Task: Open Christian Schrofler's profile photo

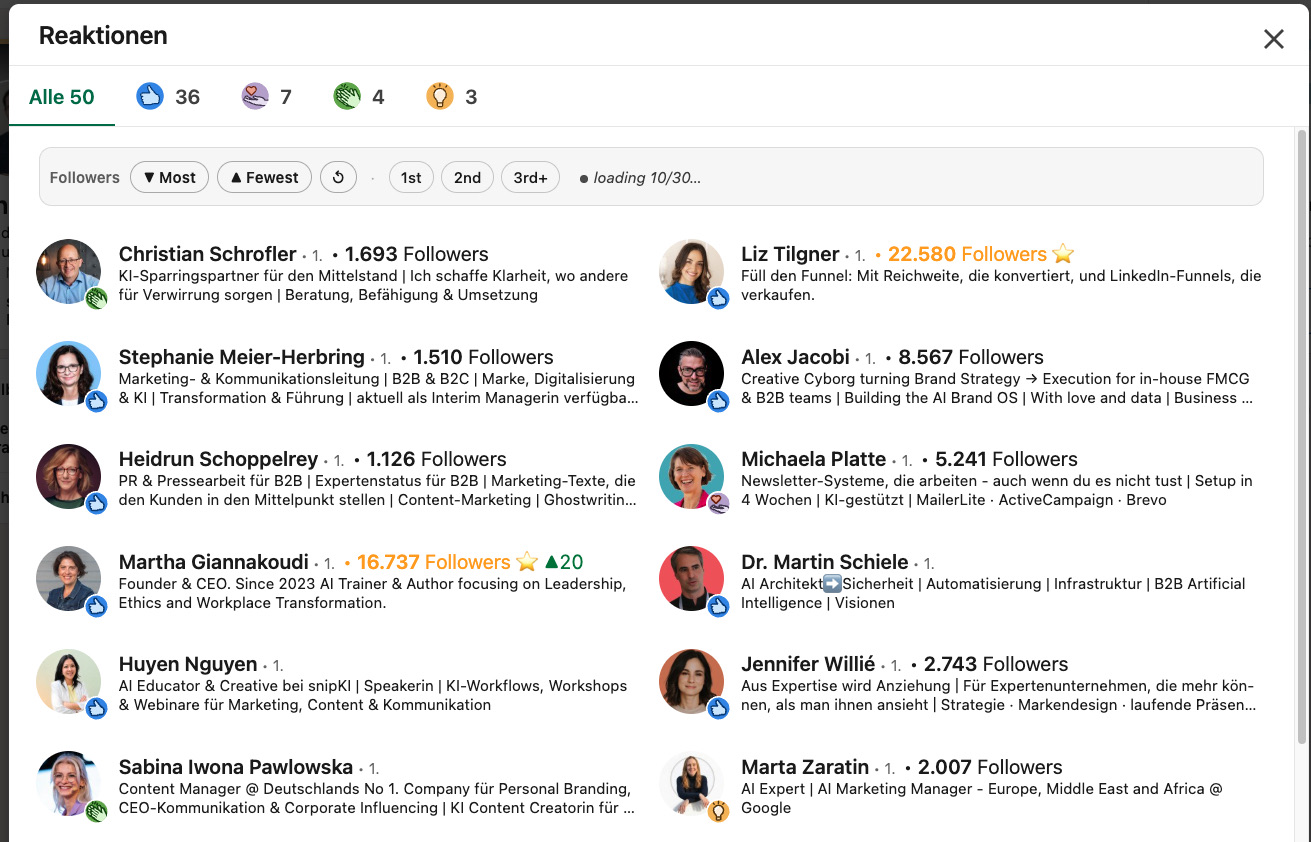Action: pyautogui.click(x=68, y=272)
